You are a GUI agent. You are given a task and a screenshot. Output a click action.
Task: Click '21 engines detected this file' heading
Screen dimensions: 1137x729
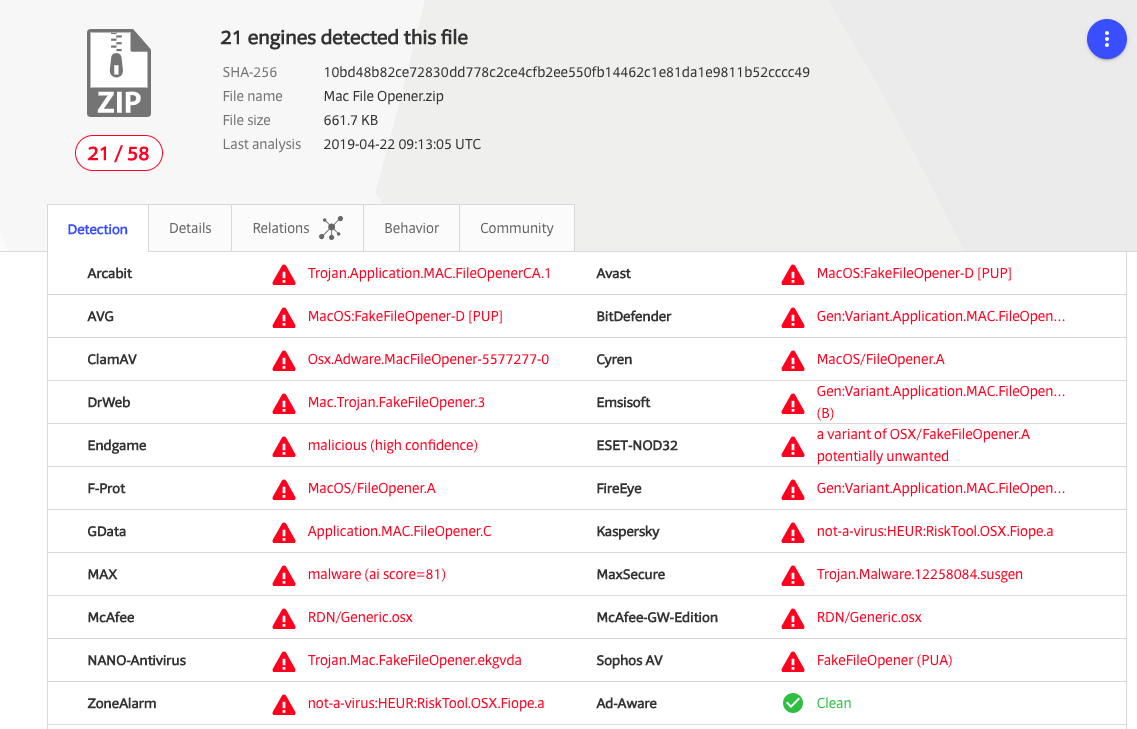point(344,37)
